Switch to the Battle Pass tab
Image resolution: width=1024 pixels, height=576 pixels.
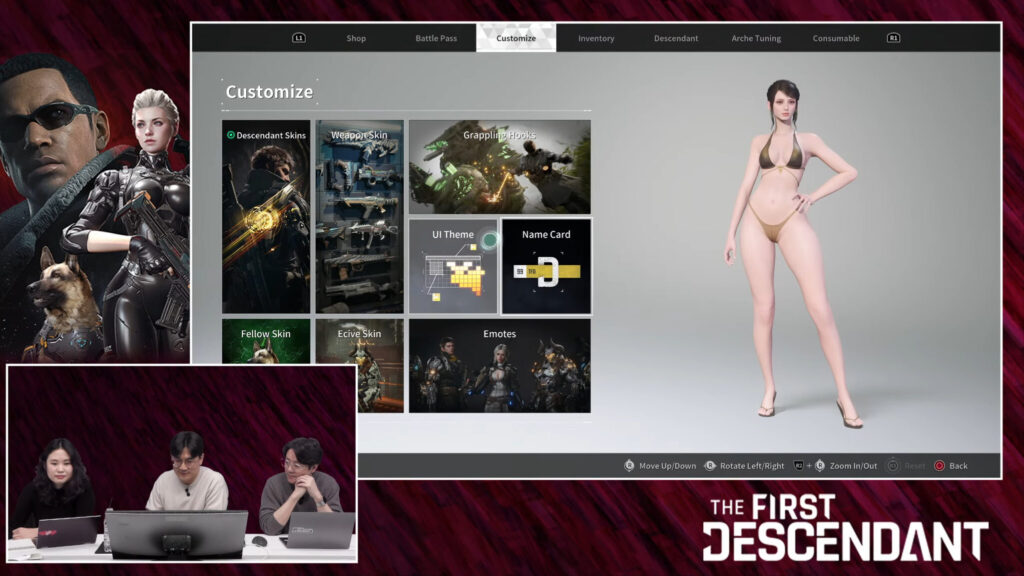436,38
